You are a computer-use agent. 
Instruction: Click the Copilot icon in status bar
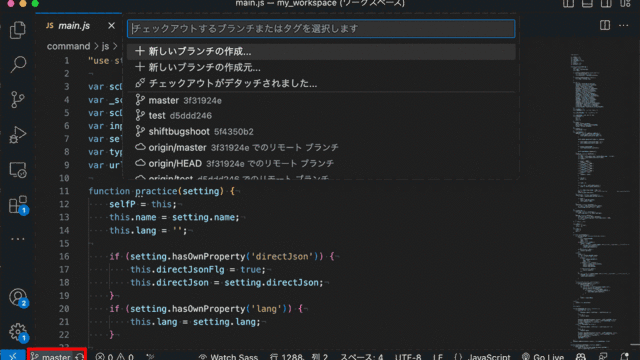580,357
